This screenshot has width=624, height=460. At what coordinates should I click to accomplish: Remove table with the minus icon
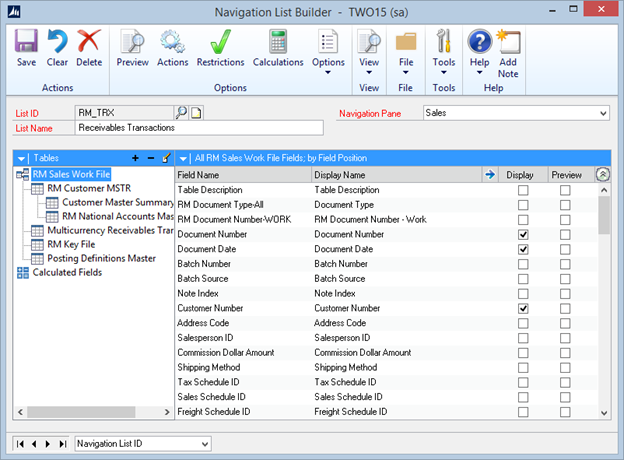(x=150, y=158)
